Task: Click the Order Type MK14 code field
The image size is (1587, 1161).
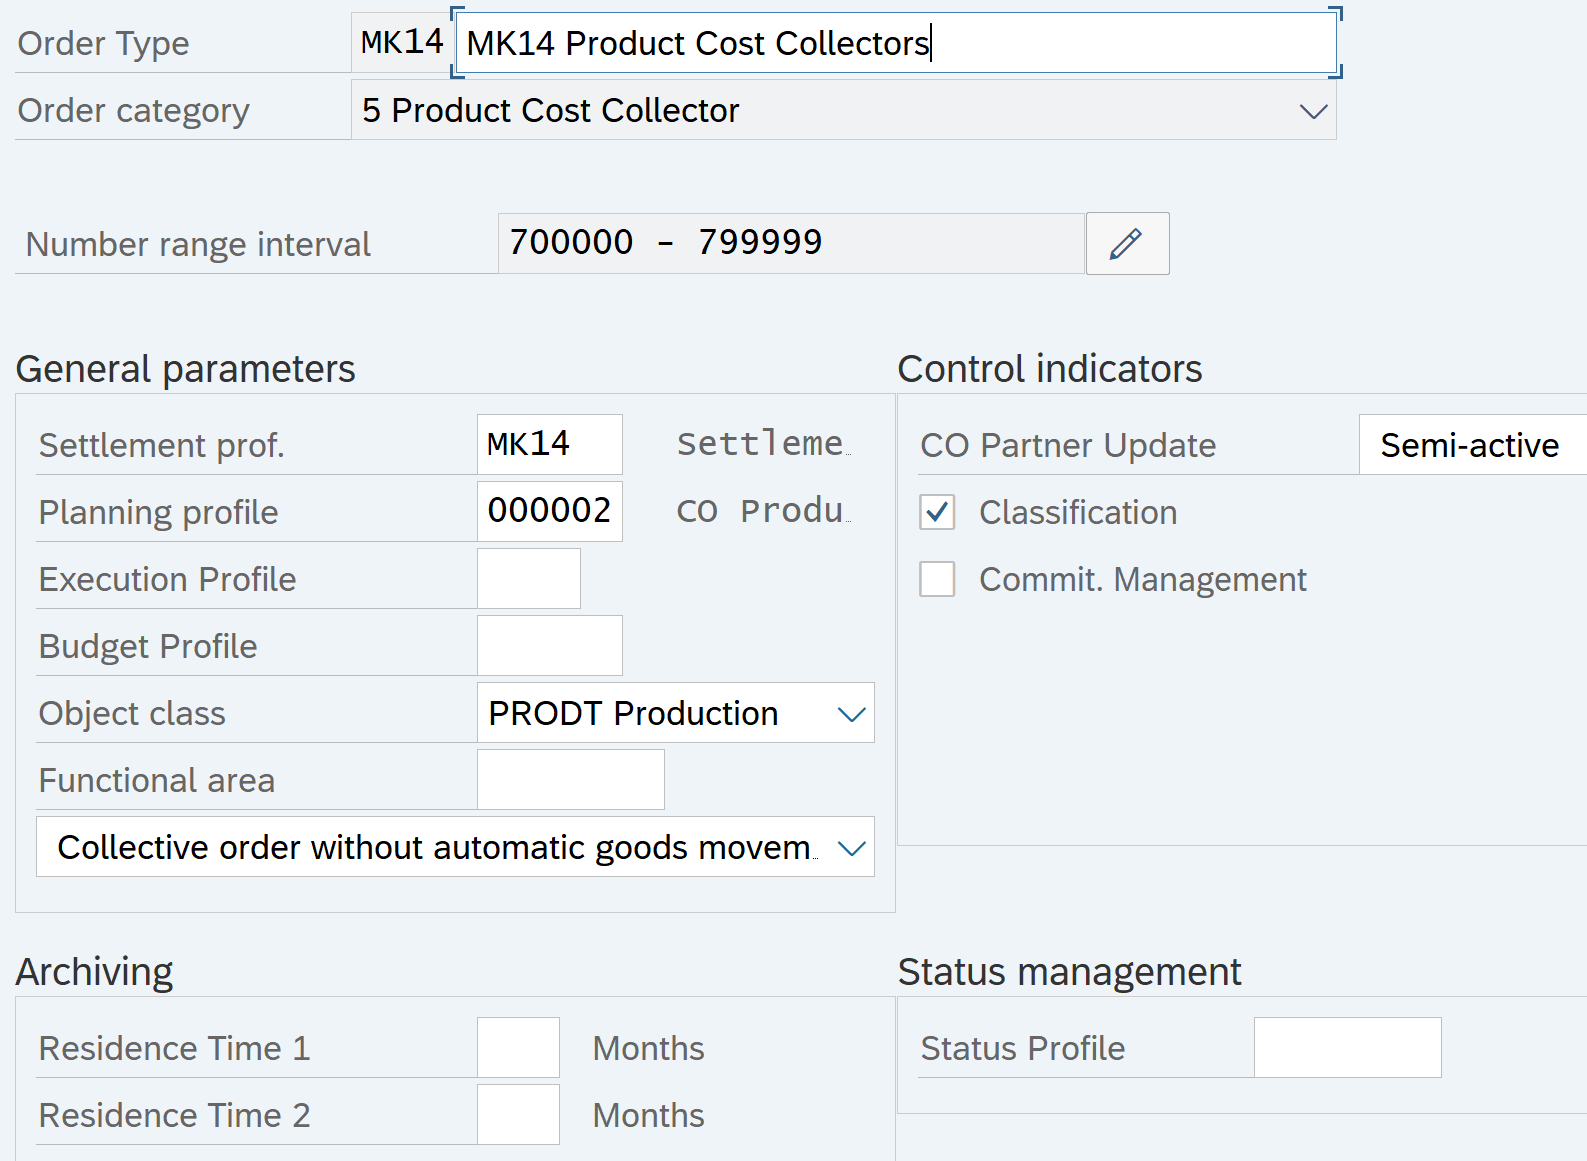Action: (402, 42)
